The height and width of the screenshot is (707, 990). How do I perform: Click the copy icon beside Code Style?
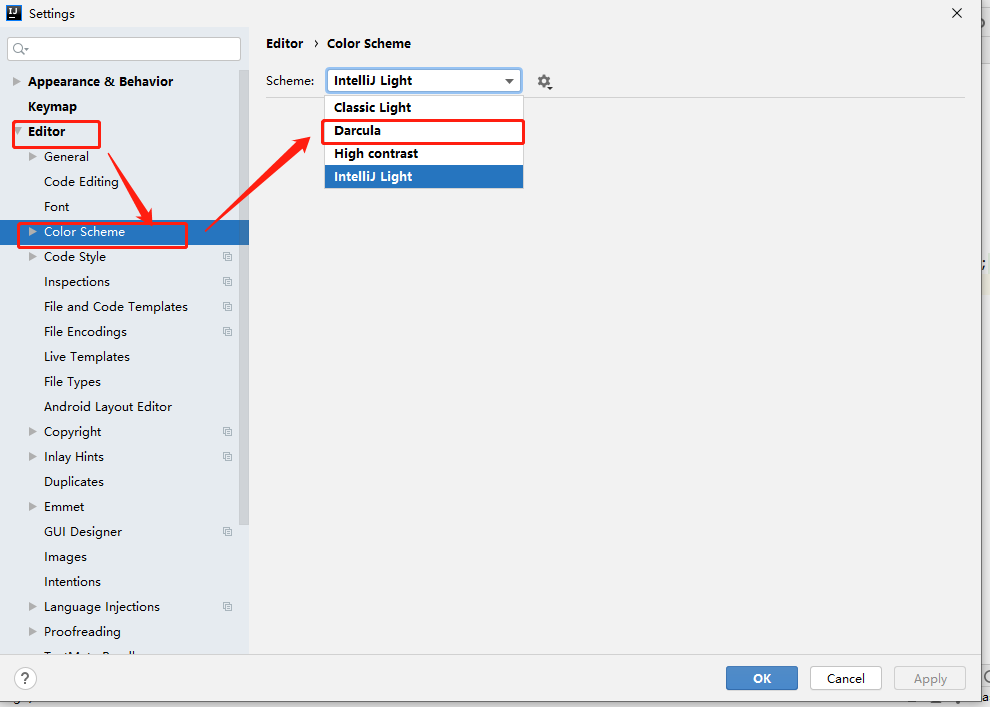pyautogui.click(x=227, y=257)
